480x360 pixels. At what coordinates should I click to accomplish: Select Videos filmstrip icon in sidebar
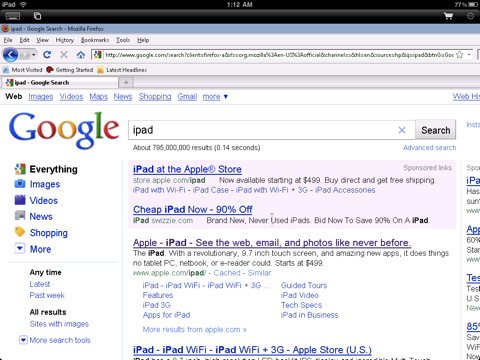click(x=20, y=200)
